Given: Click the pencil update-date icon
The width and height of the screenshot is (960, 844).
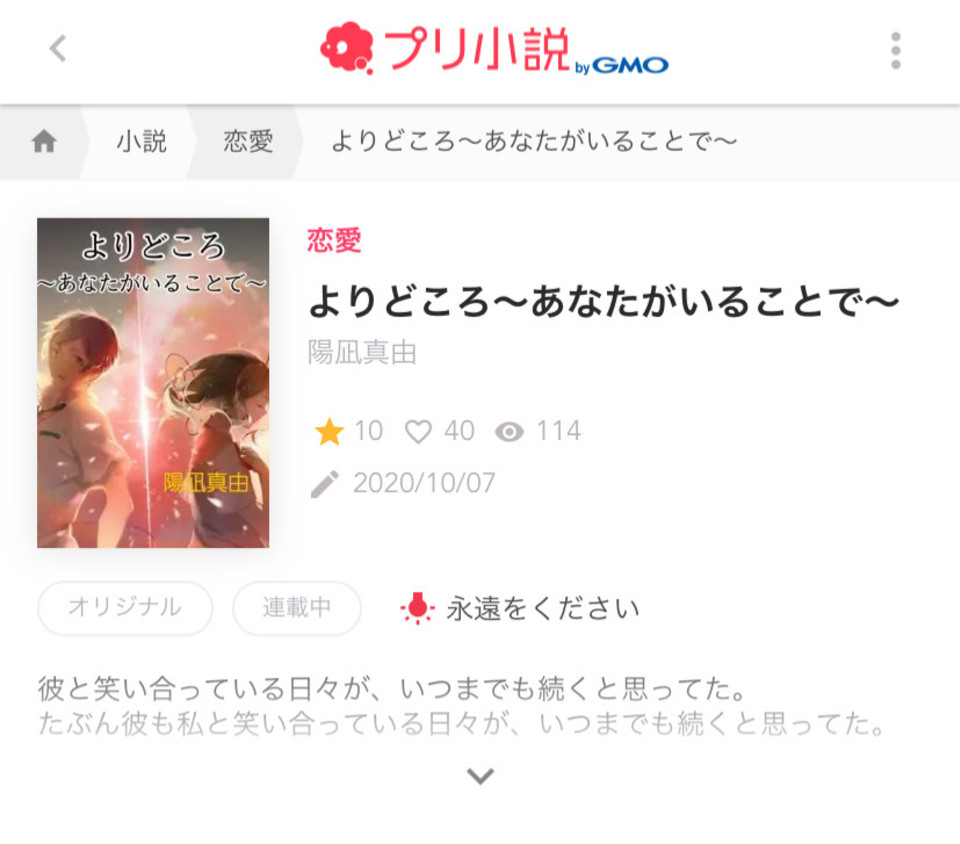Looking at the screenshot, I should pos(324,484).
